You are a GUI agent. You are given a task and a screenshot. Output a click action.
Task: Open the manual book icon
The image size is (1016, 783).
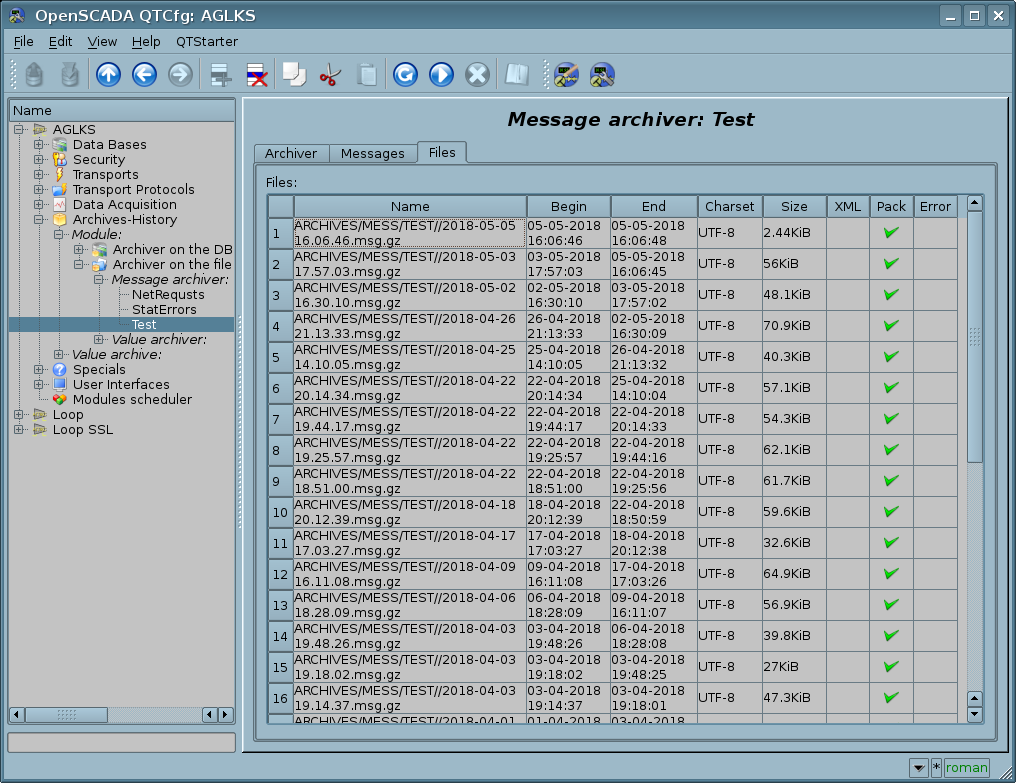click(516, 74)
